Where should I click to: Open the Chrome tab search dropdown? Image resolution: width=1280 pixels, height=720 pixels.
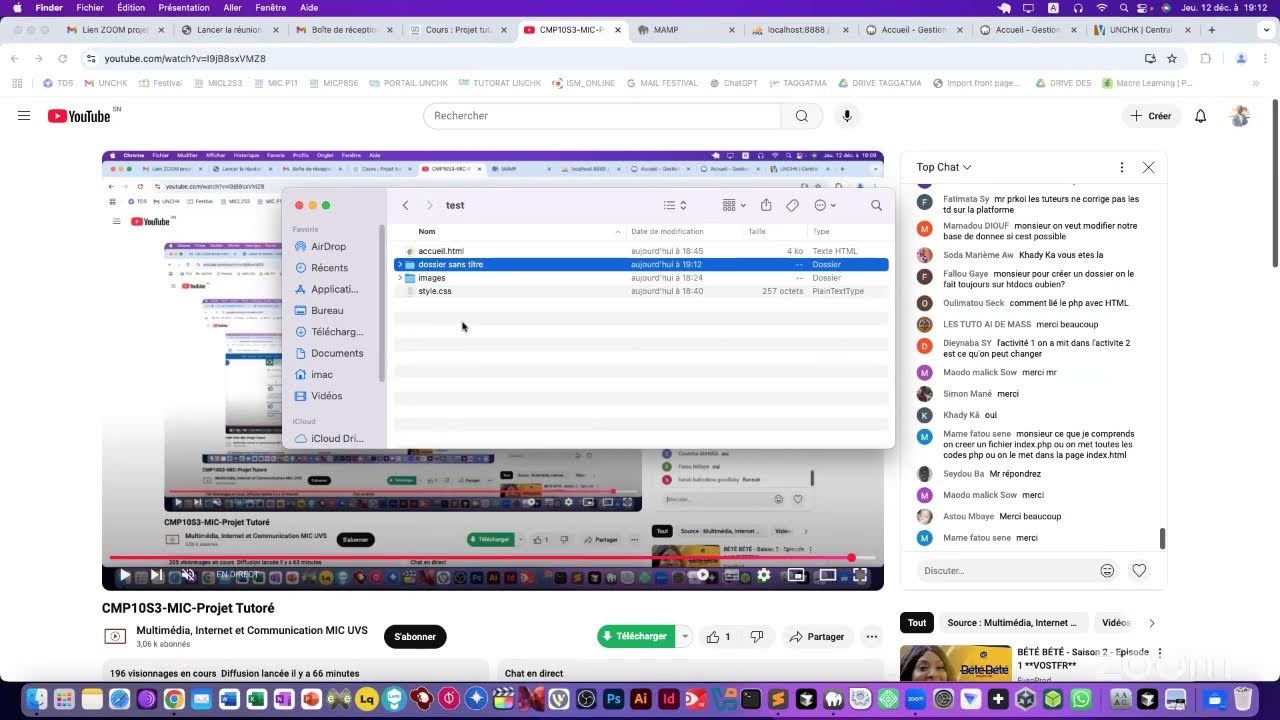pos(1267,30)
